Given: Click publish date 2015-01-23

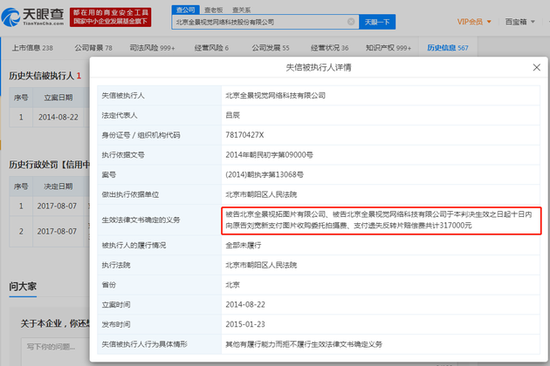Looking at the screenshot, I should (x=245, y=325).
